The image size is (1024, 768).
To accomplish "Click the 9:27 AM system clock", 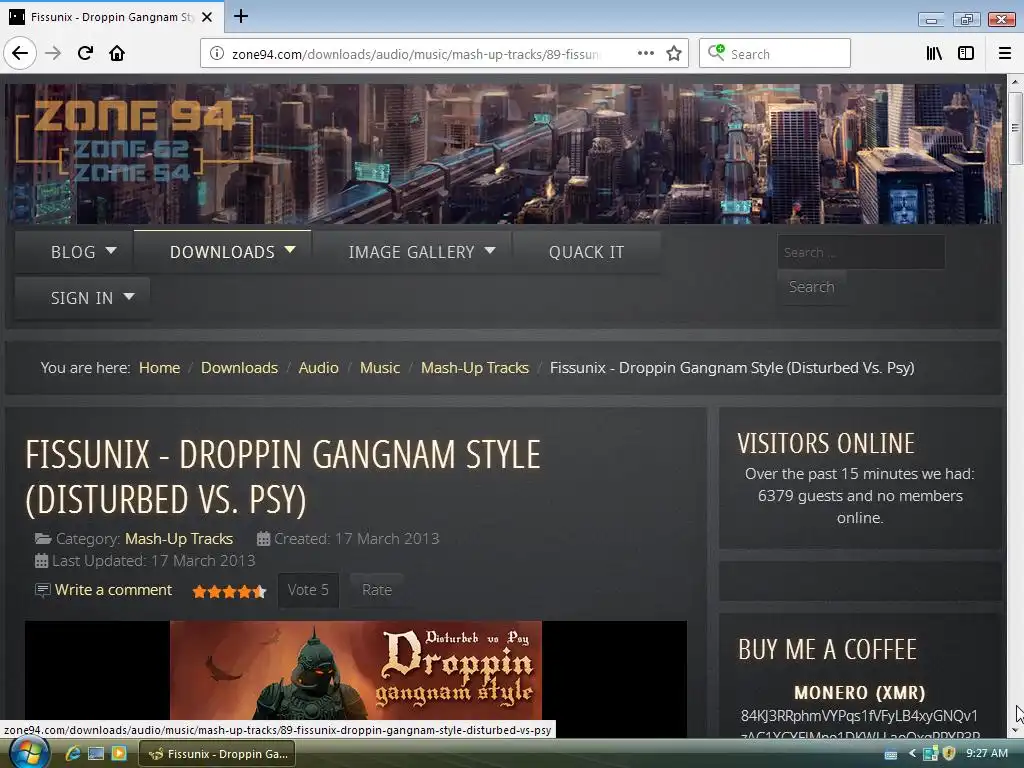I will (x=987, y=754).
